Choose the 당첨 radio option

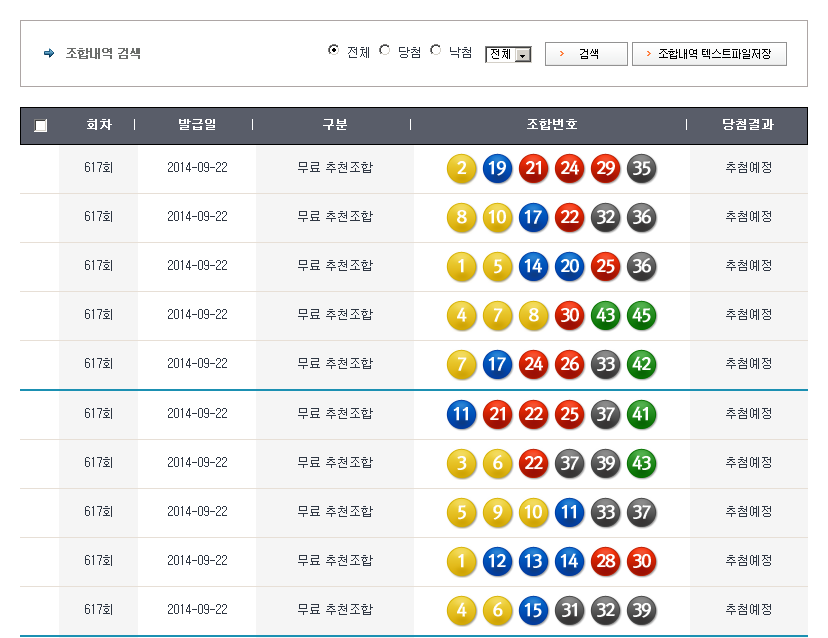385,51
